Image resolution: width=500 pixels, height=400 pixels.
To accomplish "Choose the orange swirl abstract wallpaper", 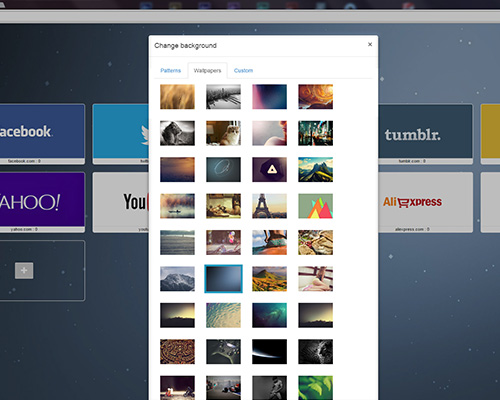I will point(315,97).
